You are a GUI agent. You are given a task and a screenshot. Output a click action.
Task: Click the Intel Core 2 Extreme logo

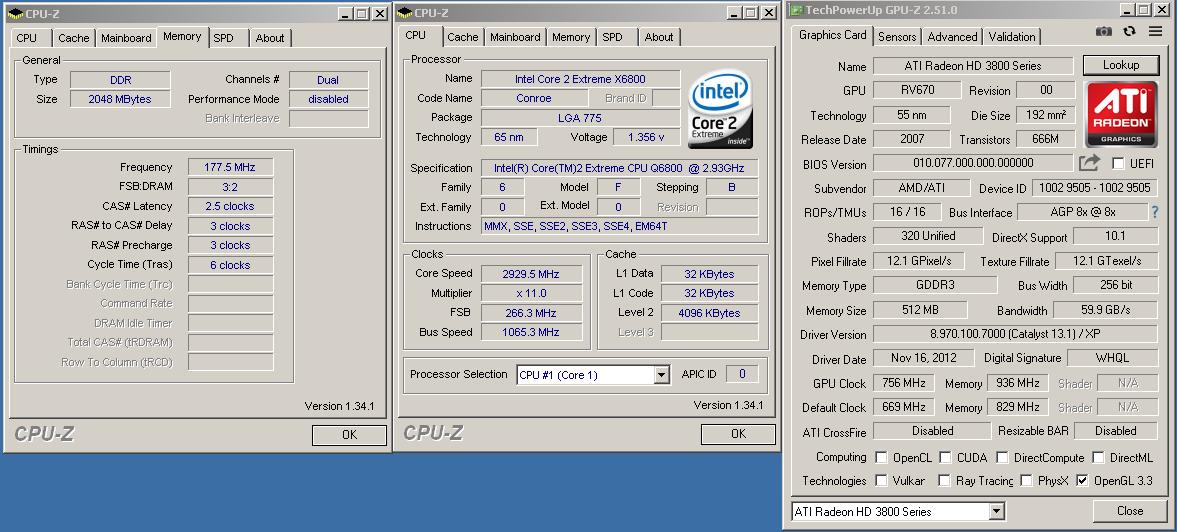click(720, 110)
